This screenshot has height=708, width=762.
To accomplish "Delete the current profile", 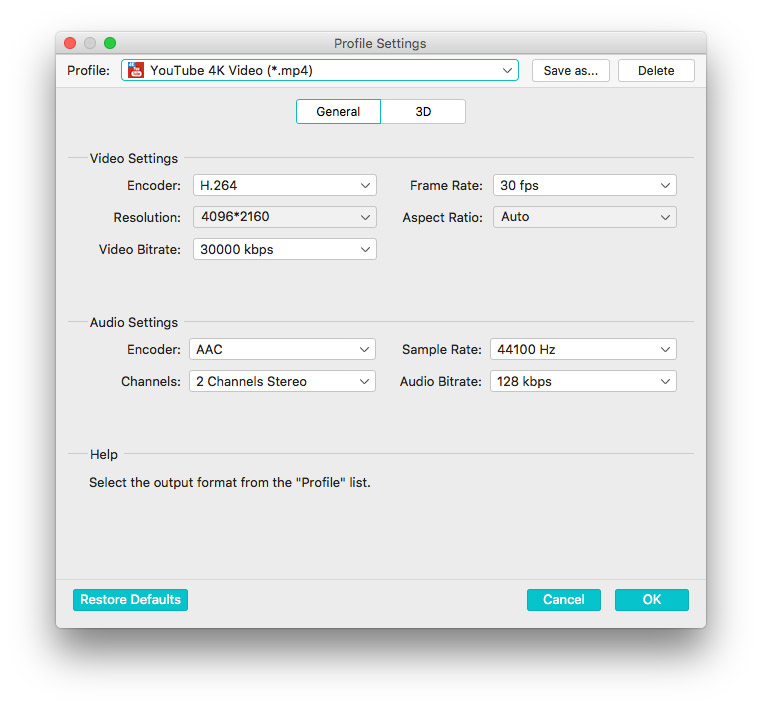I will (656, 70).
